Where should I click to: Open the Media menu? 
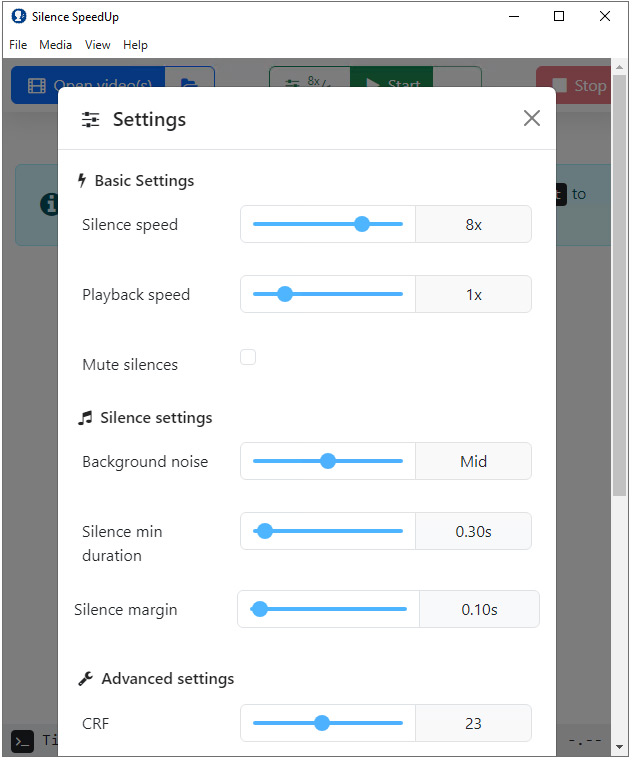point(55,45)
